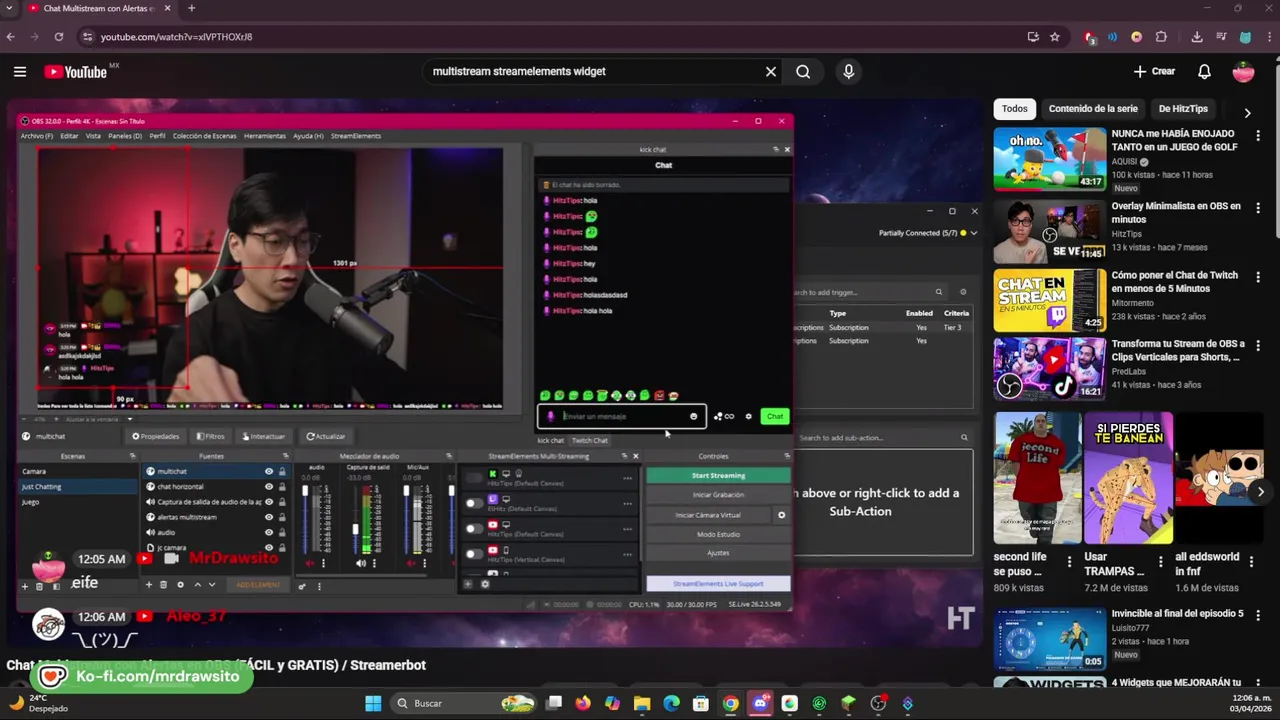
Task: Toggle the YouTube HitzTips Vertical Canvas switch
Action: [x=474, y=553]
